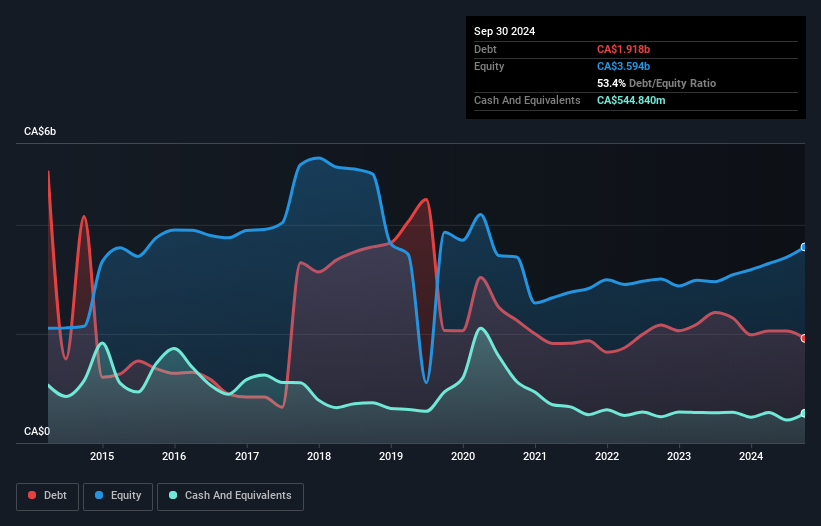Click the CA$0 y-axis label

pos(37,431)
